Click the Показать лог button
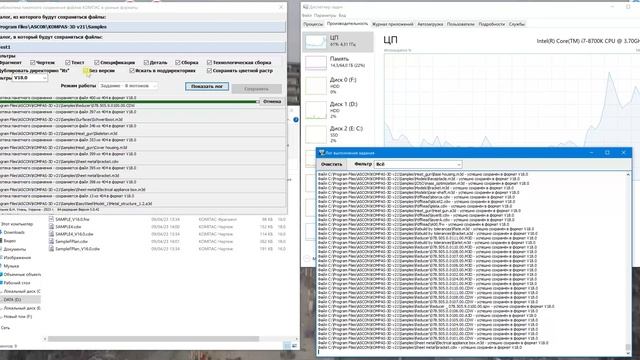This screenshot has width=640, height=360. click(207, 87)
